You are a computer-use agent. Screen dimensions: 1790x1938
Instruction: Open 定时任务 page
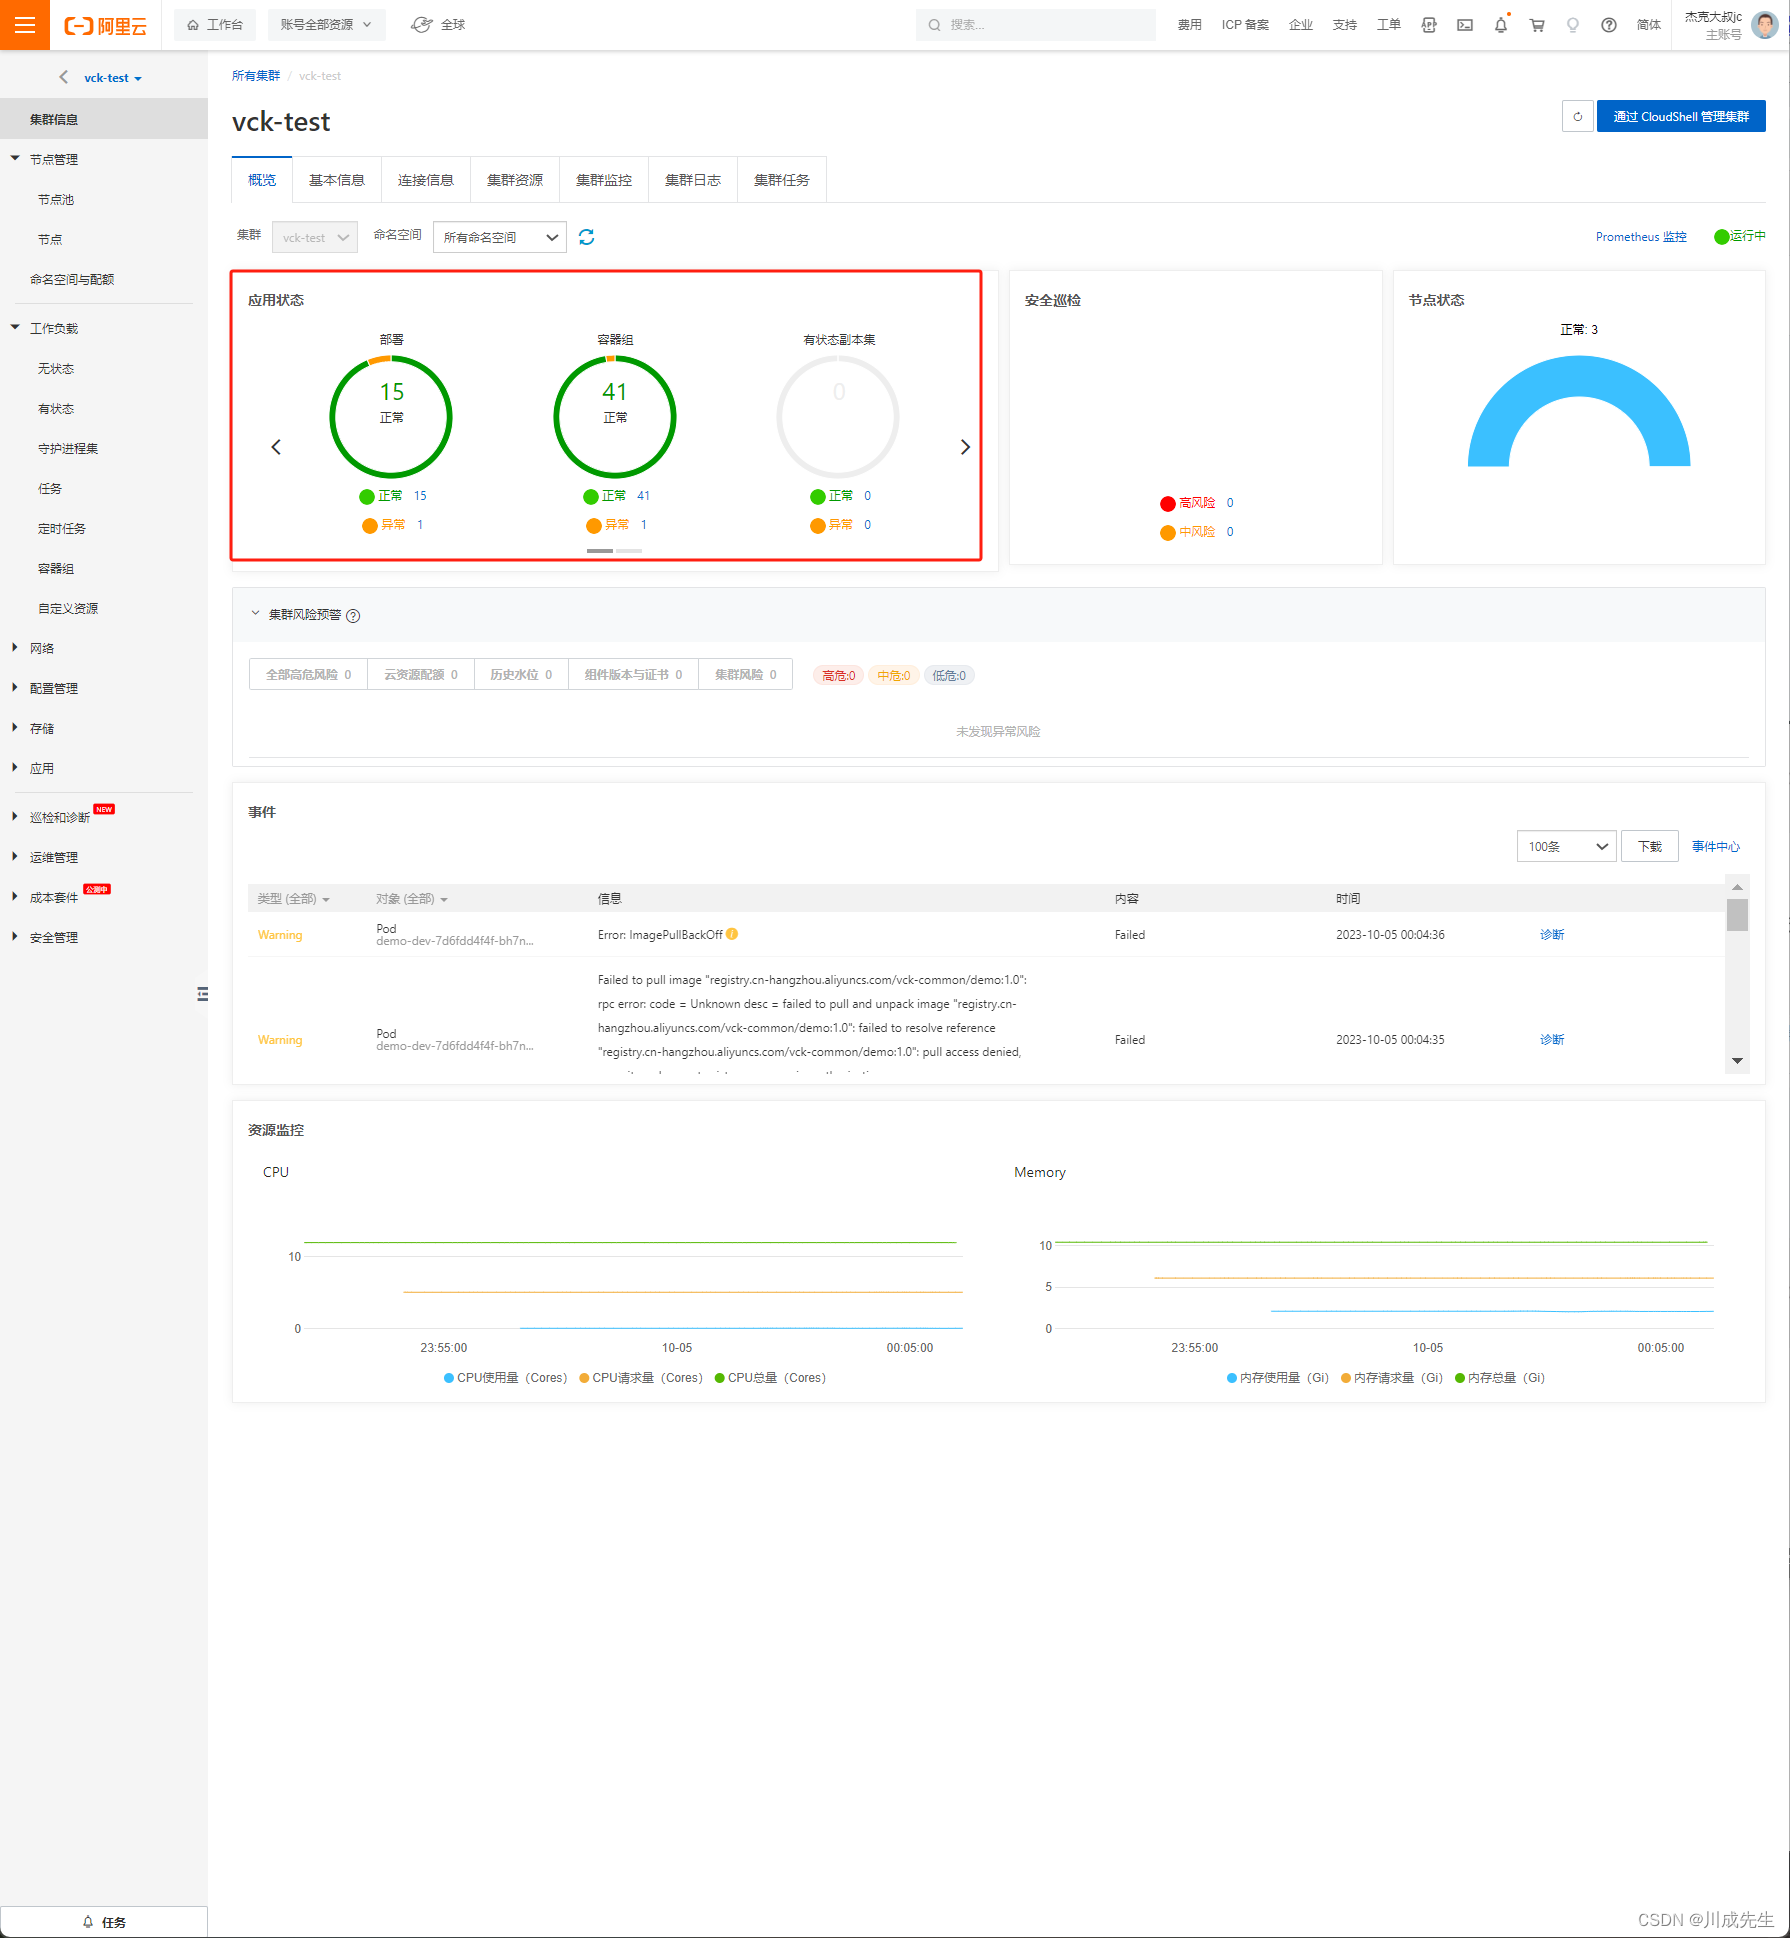pyautogui.click(x=62, y=529)
